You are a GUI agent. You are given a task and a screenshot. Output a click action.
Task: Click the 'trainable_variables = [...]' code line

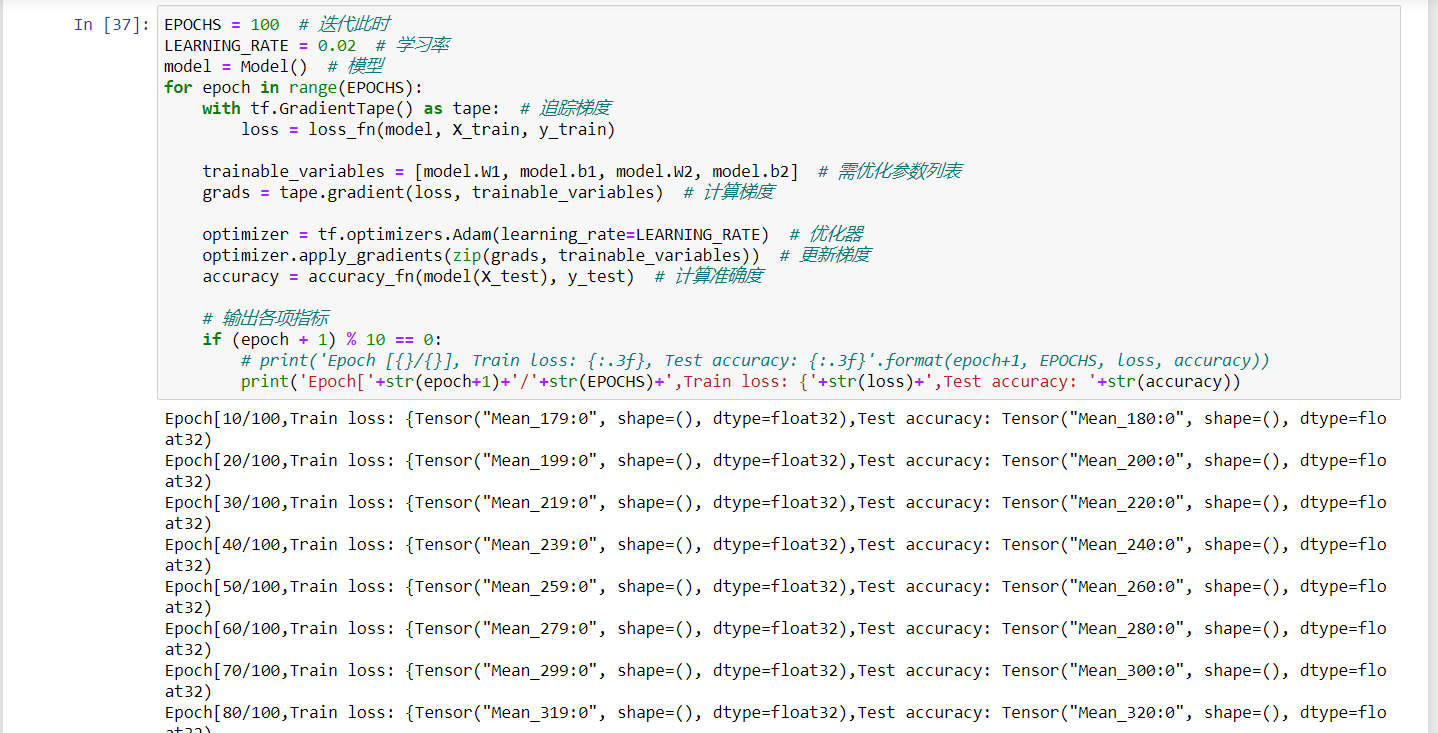[x=582, y=171]
